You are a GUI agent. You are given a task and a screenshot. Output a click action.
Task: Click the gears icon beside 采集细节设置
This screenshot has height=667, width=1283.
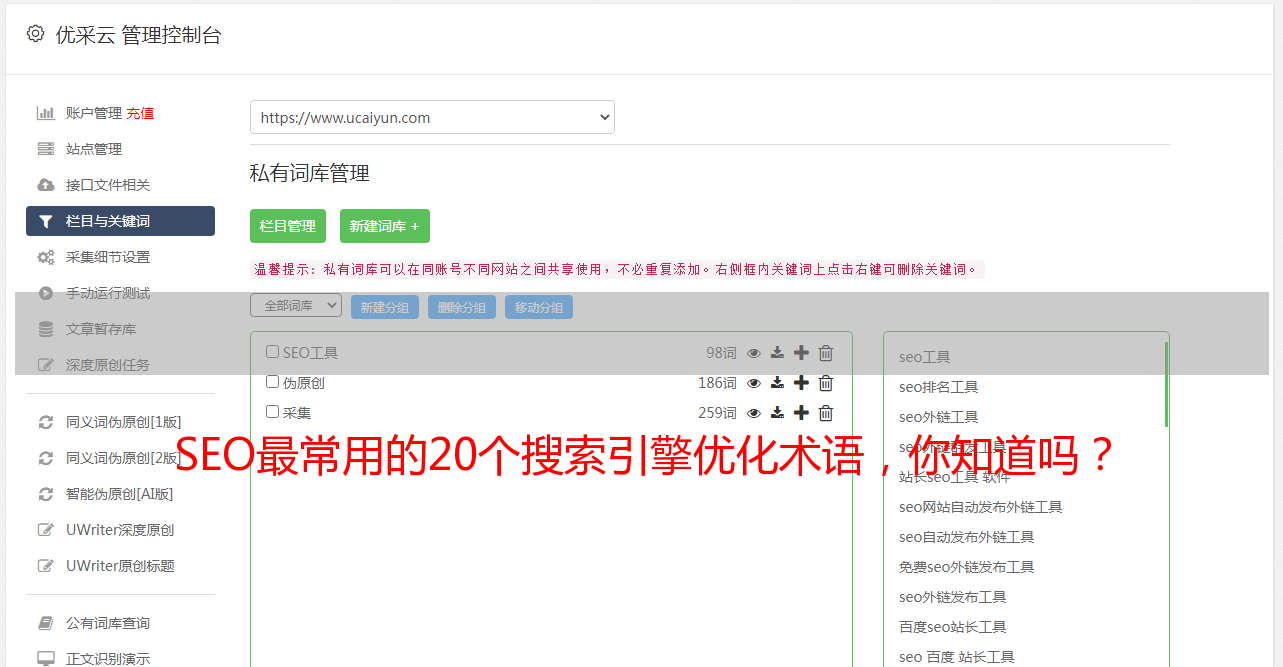[46, 257]
